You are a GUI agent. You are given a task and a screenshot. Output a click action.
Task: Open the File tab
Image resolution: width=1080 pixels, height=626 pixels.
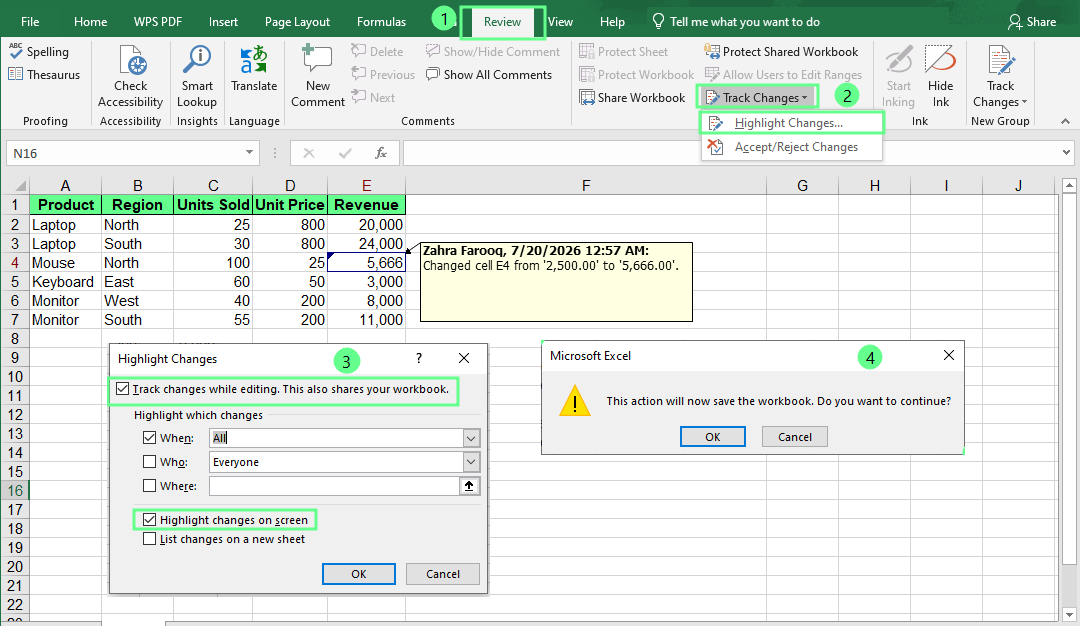click(x=30, y=22)
